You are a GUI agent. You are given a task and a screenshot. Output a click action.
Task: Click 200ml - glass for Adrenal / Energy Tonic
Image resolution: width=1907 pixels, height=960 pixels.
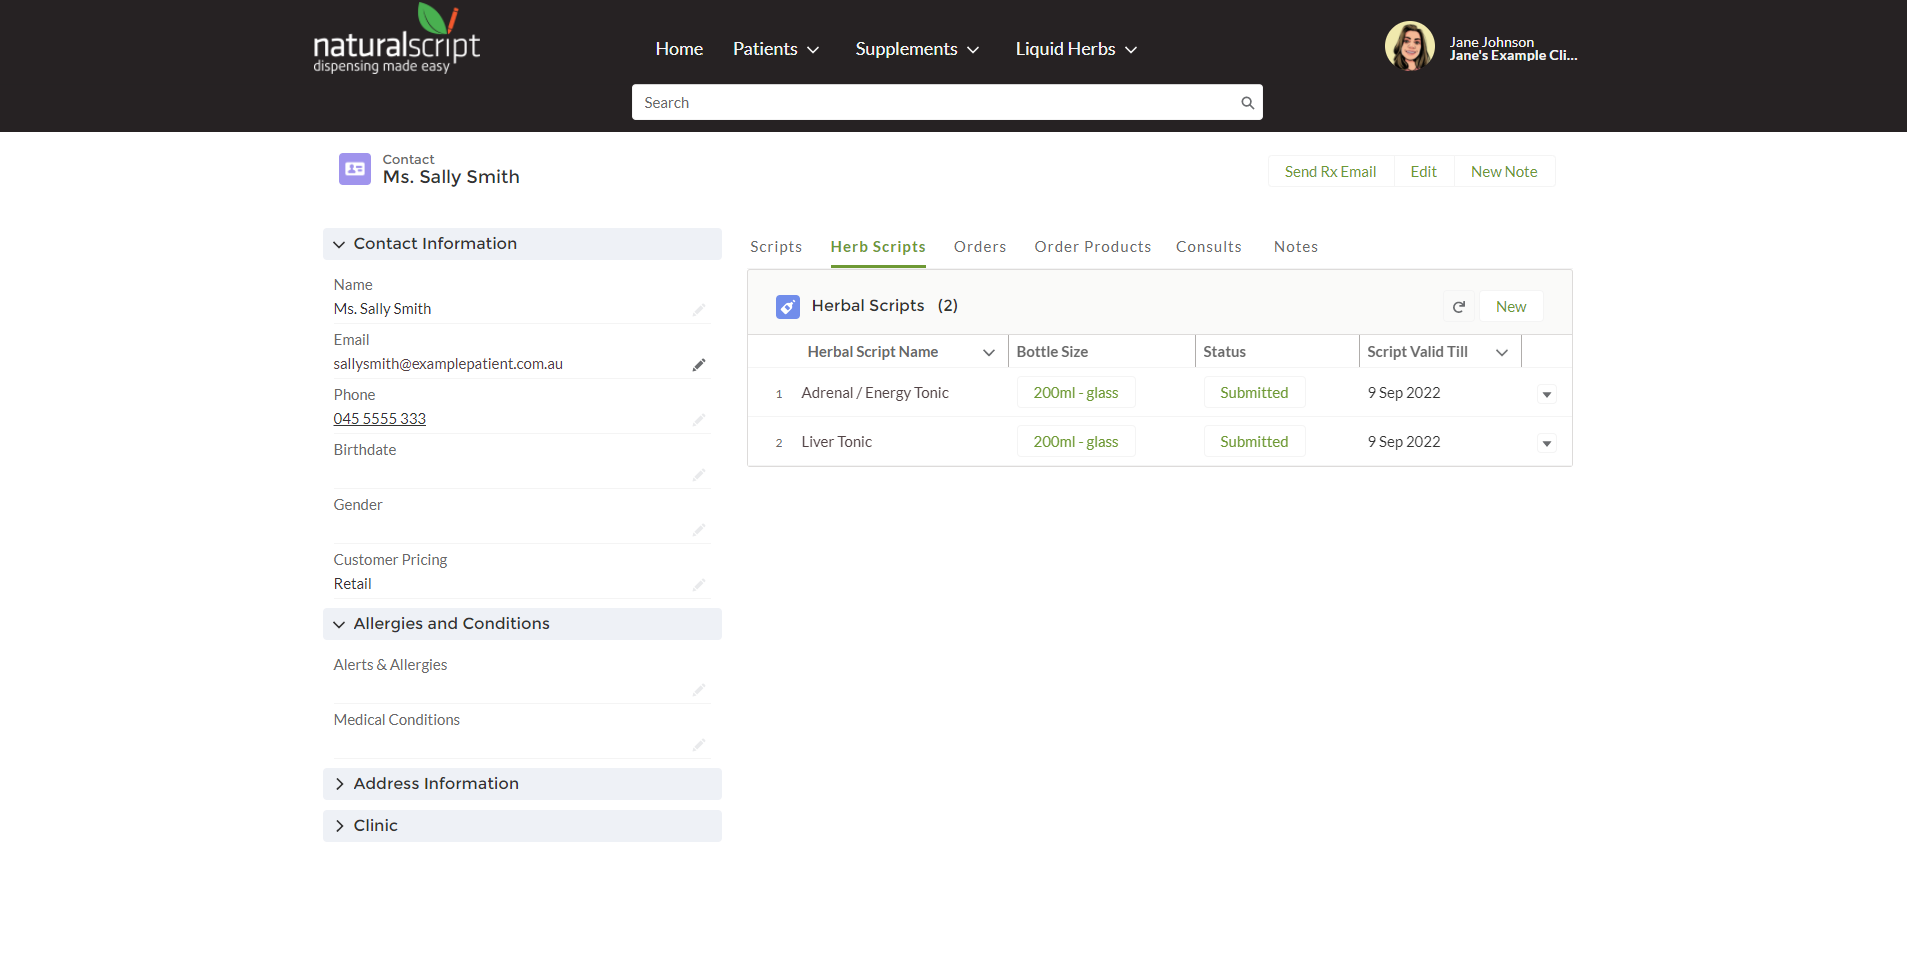(1076, 393)
